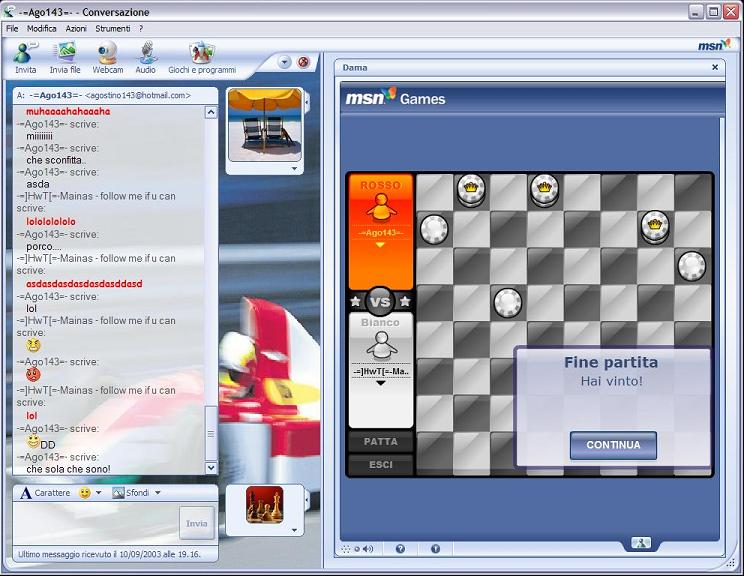
Task: Click the crowned king in second row
Action: (x=655, y=227)
